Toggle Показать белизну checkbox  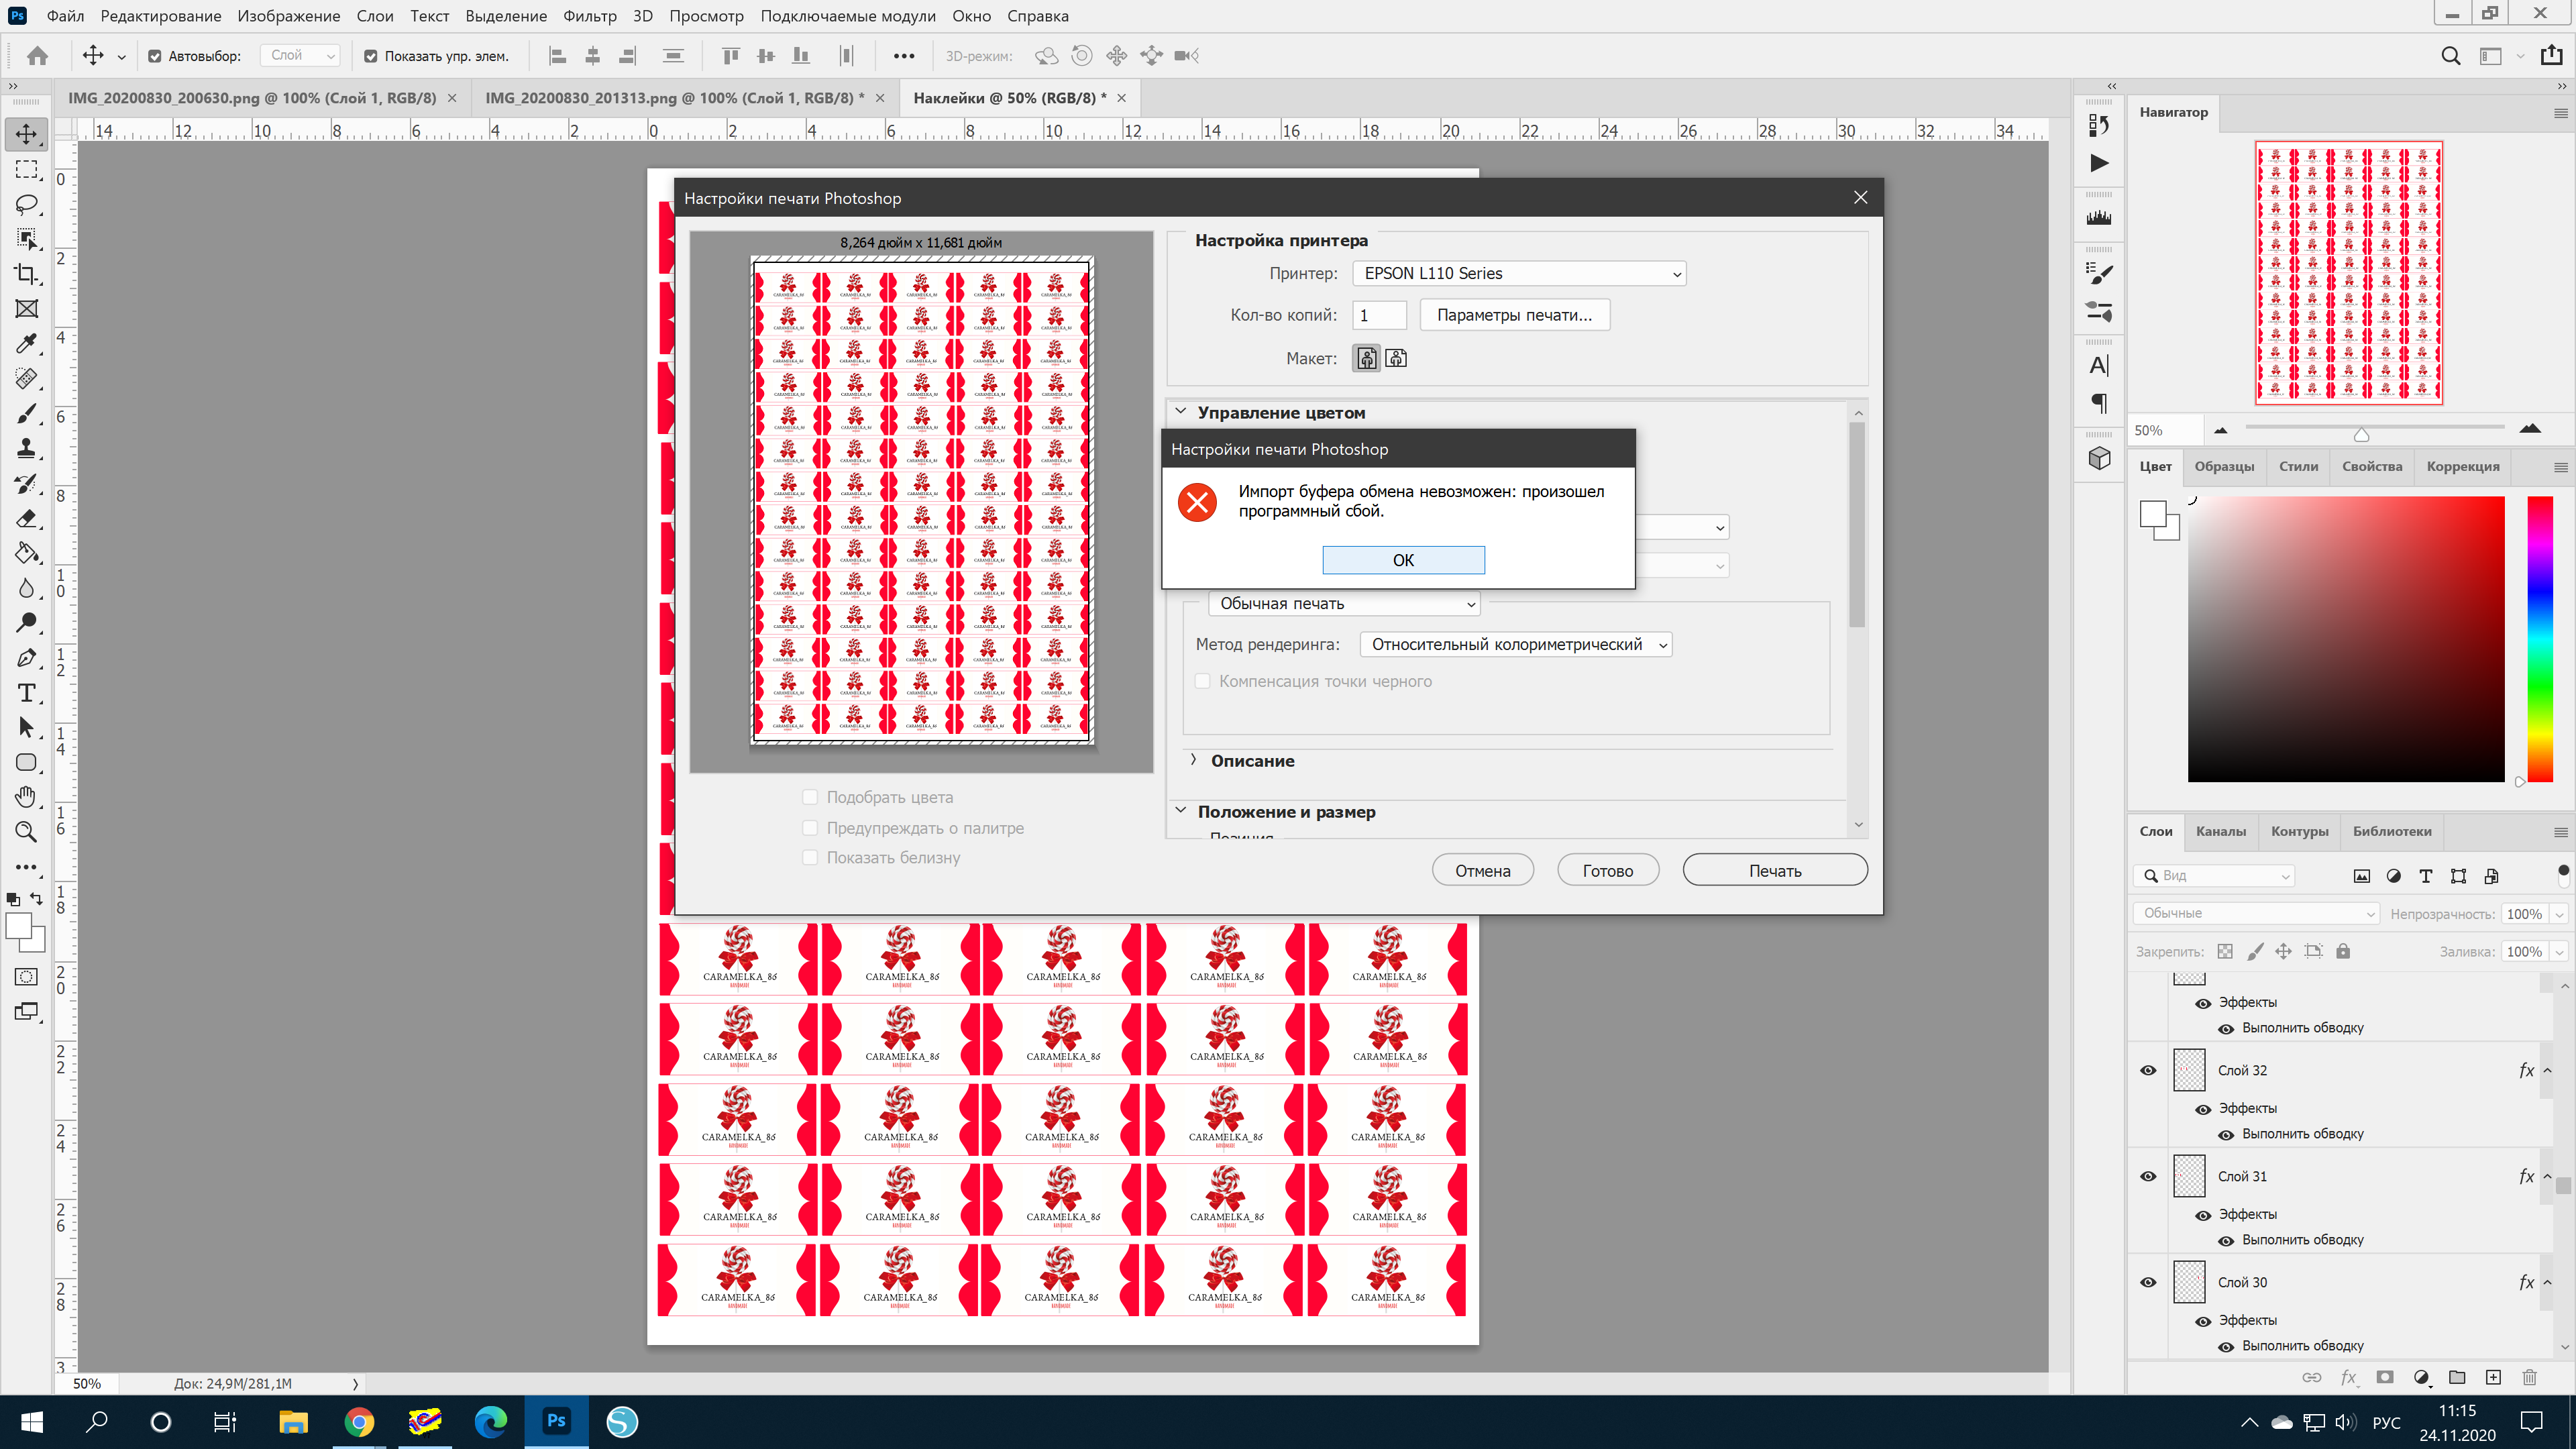(810, 857)
